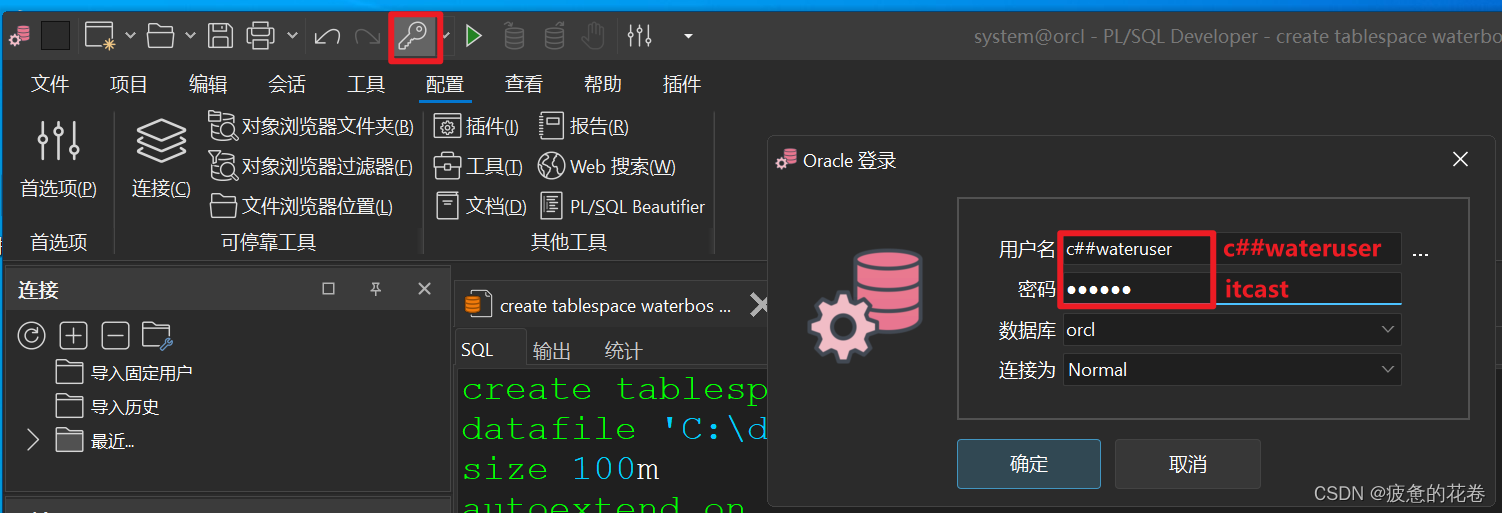Click the New window icon
This screenshot has width=1502, height=513.
click(x=100, y=36)
